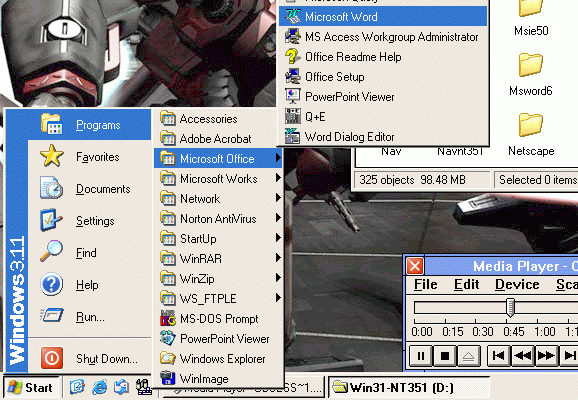Expand the WS_FTPLE submenu arrow
Viewport: 578px width, 400px height.
click(278, 298)
